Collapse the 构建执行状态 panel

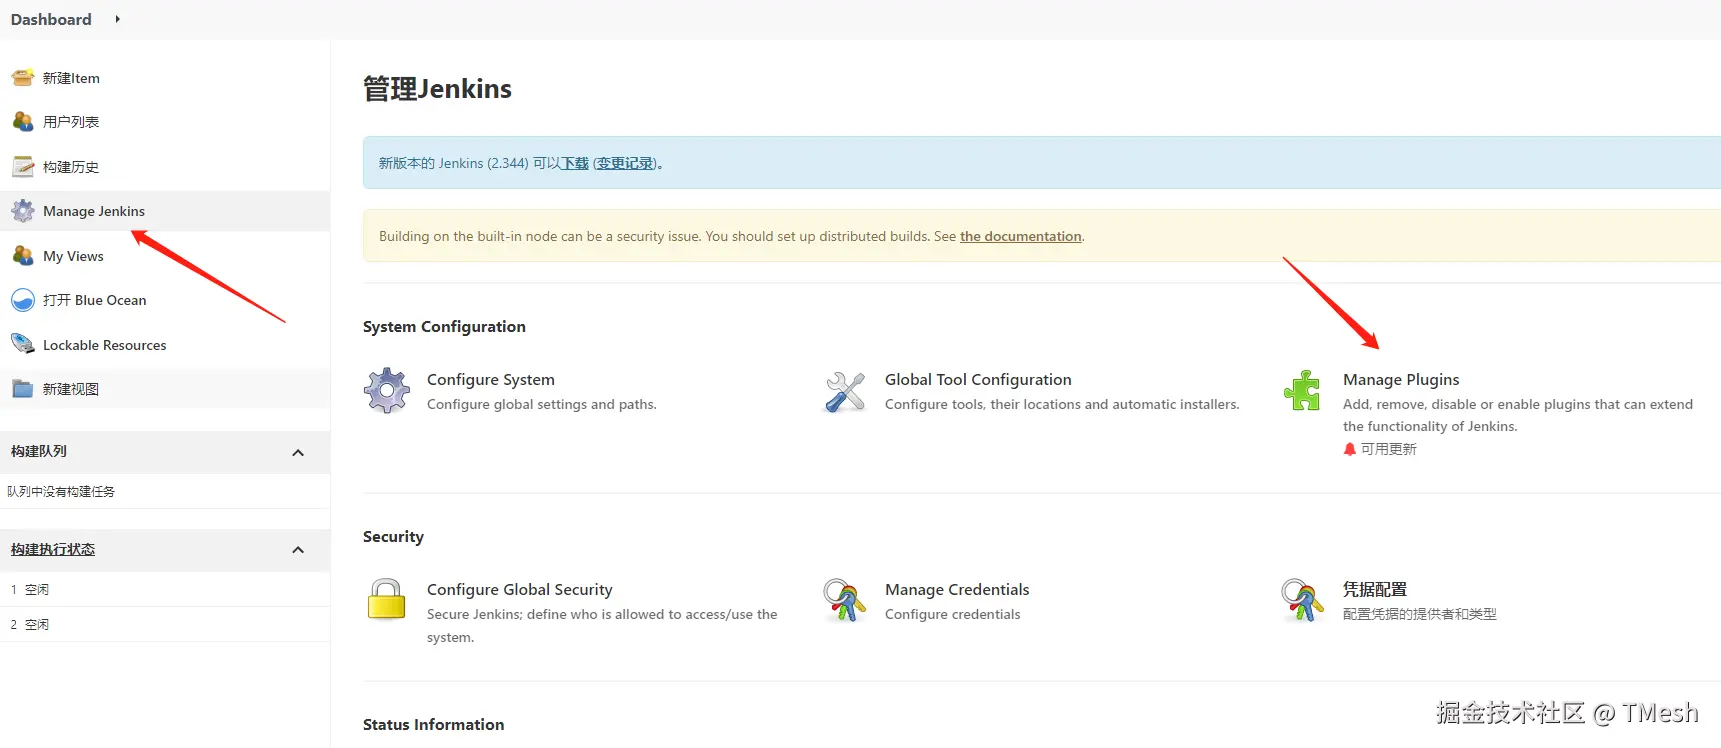[298, 550]
